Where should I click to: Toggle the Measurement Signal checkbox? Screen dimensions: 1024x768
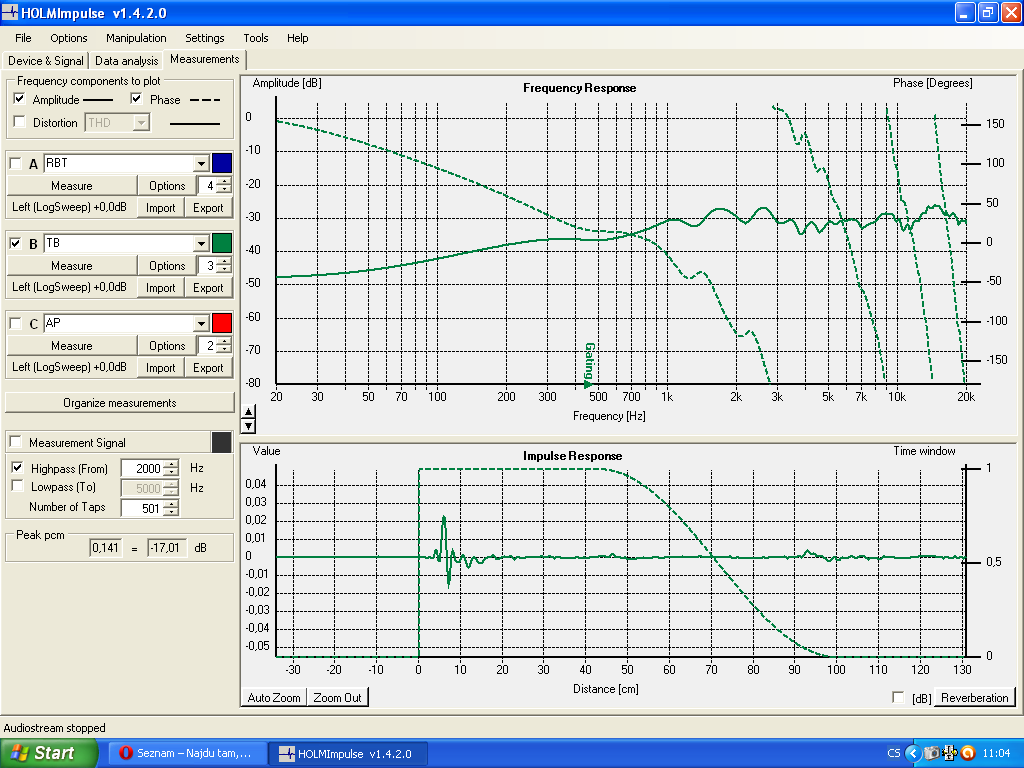16,442
